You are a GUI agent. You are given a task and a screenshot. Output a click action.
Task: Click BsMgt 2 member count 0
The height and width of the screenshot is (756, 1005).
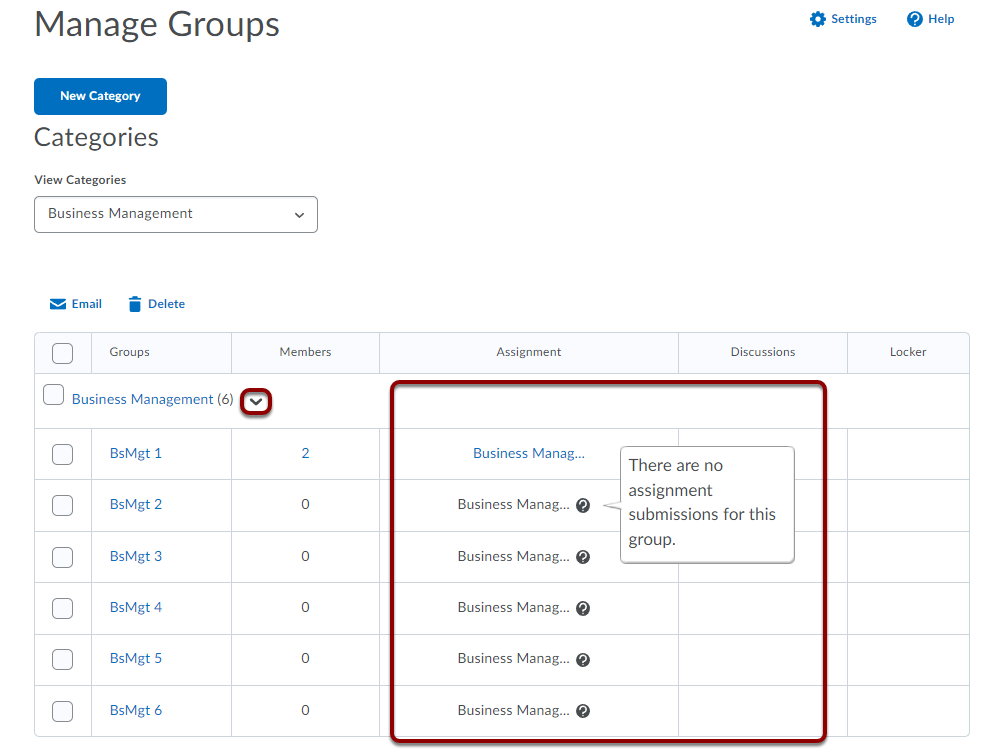[305, 505]
